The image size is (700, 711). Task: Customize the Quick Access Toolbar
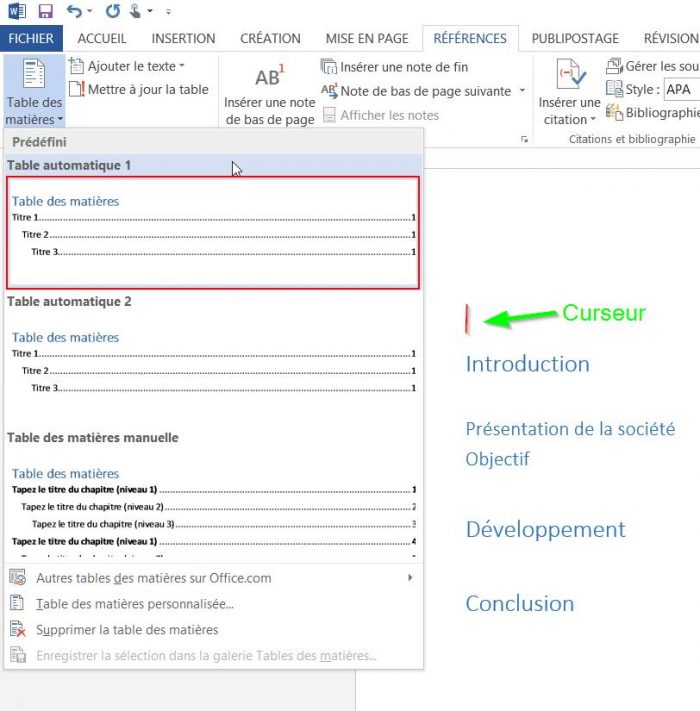point(168,12)
